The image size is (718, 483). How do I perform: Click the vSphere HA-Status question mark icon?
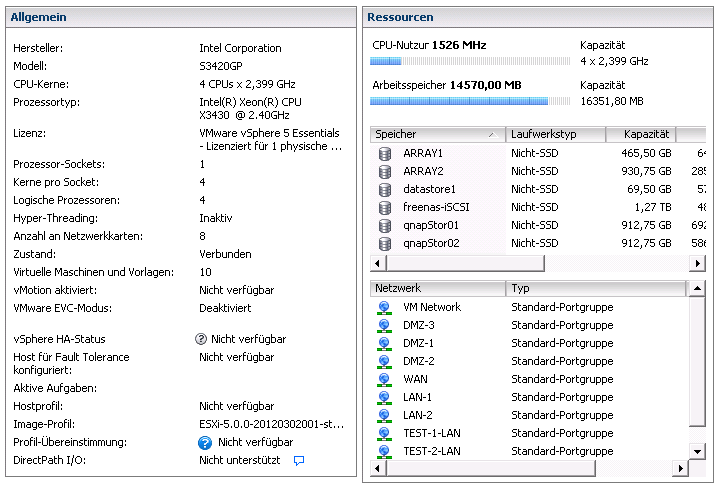point(201,340)
